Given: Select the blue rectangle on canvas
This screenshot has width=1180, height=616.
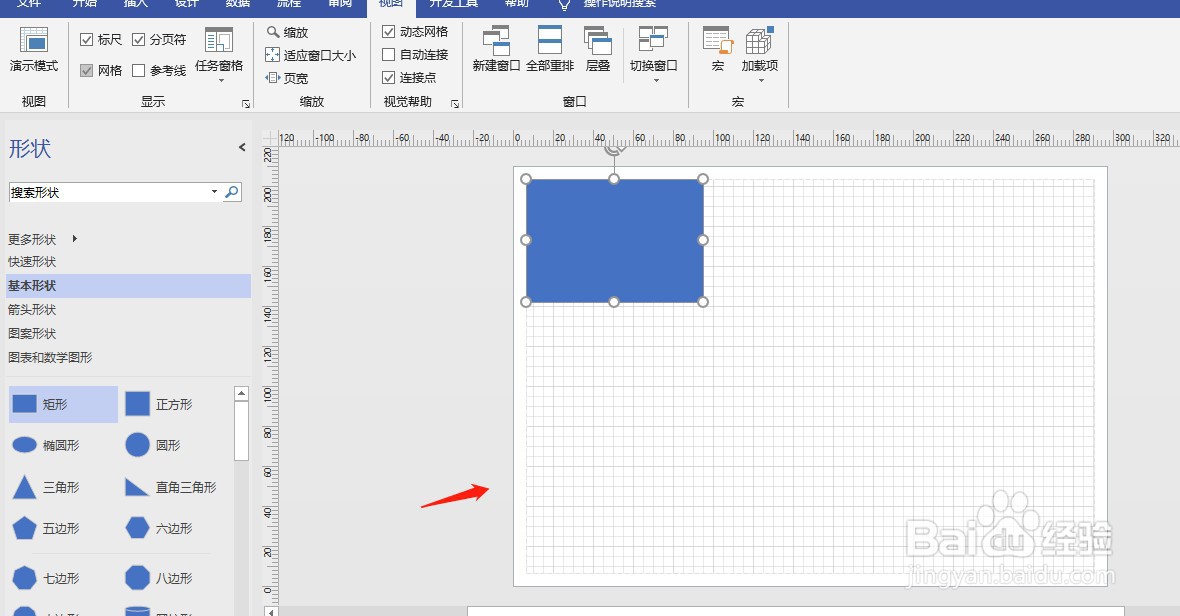Looking at the screenshot, I should pyautogui.click(x=615, y=241).
